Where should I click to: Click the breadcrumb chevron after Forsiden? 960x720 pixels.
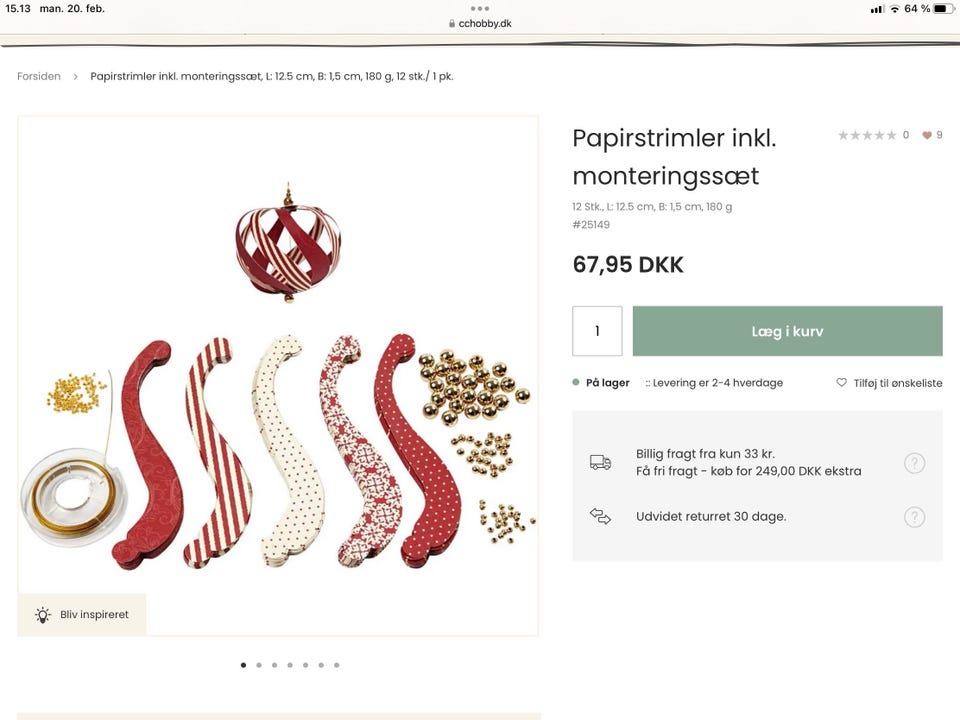75,77
